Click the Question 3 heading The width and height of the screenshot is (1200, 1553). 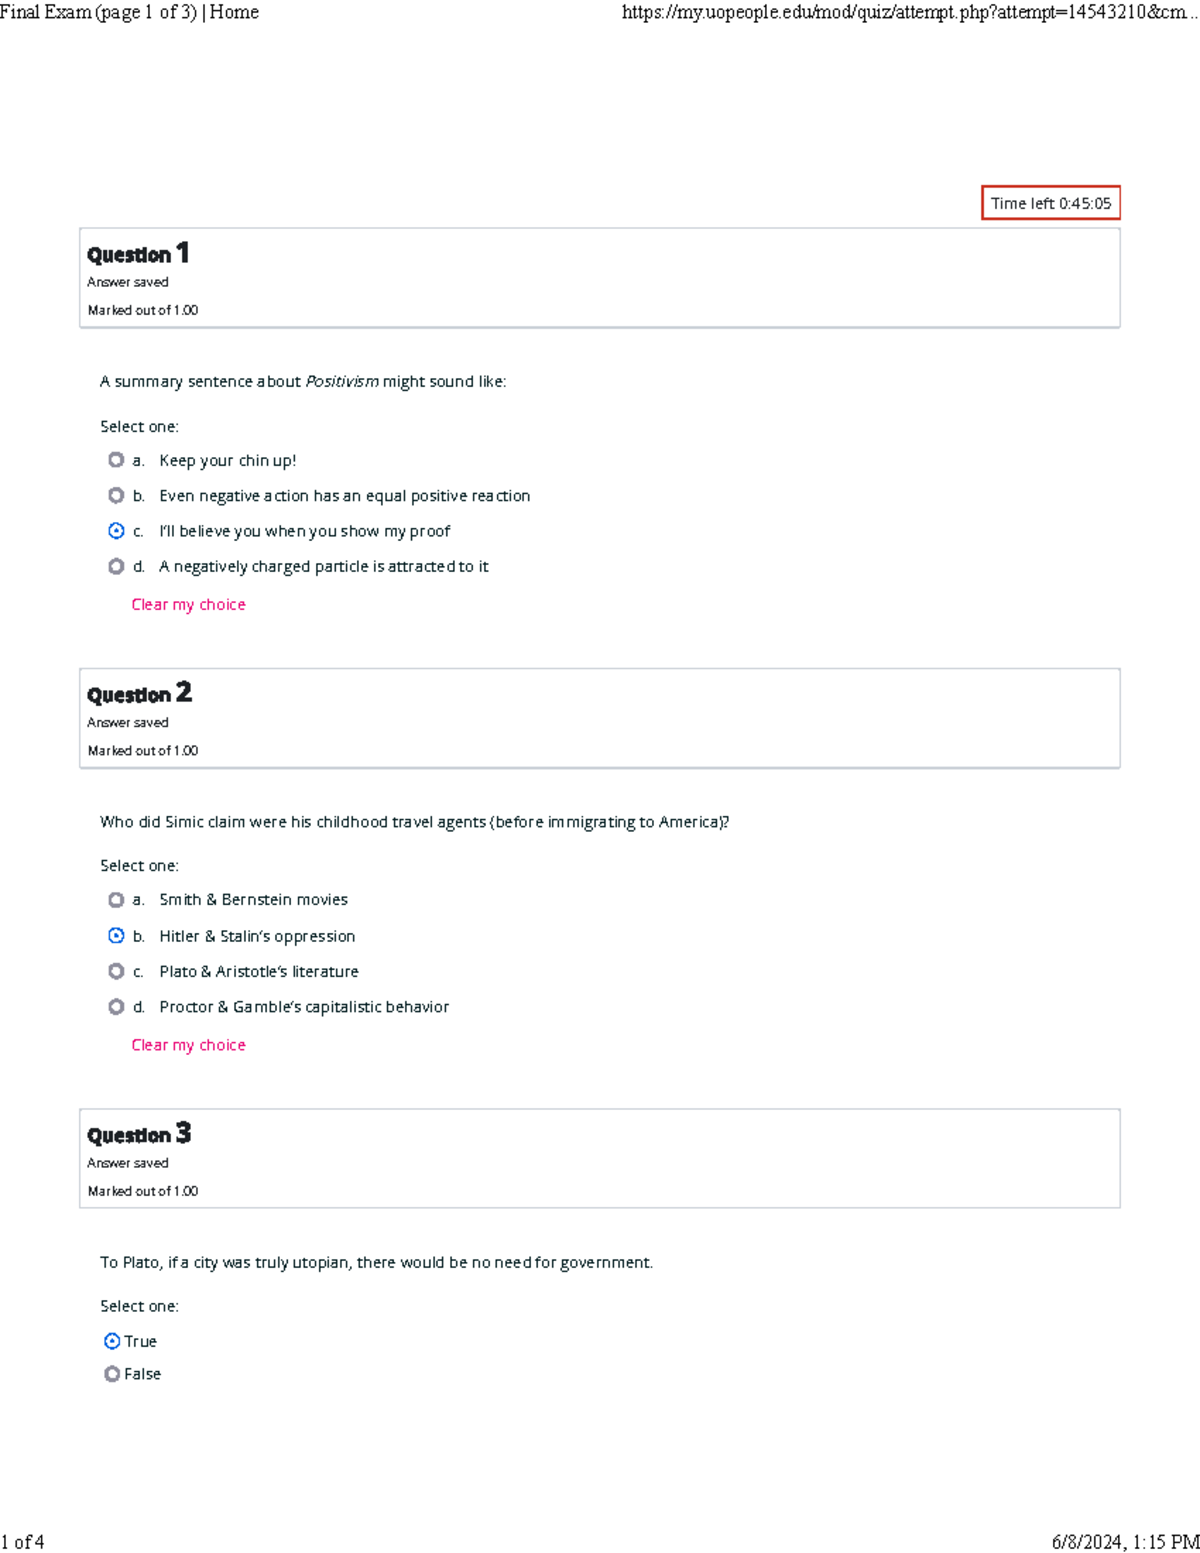coord(139,1134)
